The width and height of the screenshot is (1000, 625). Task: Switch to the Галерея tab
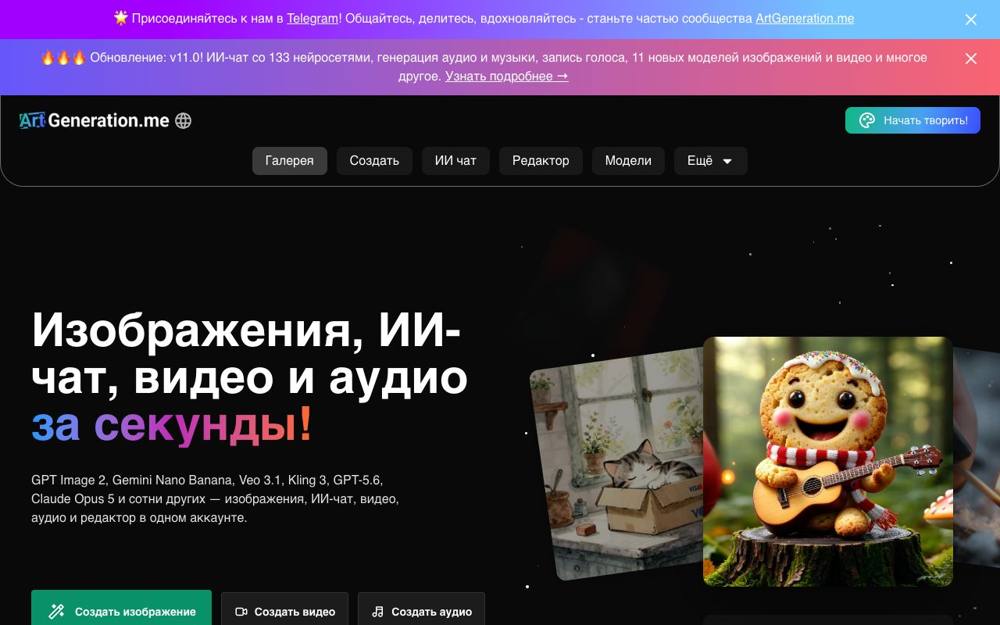[290, 161]
